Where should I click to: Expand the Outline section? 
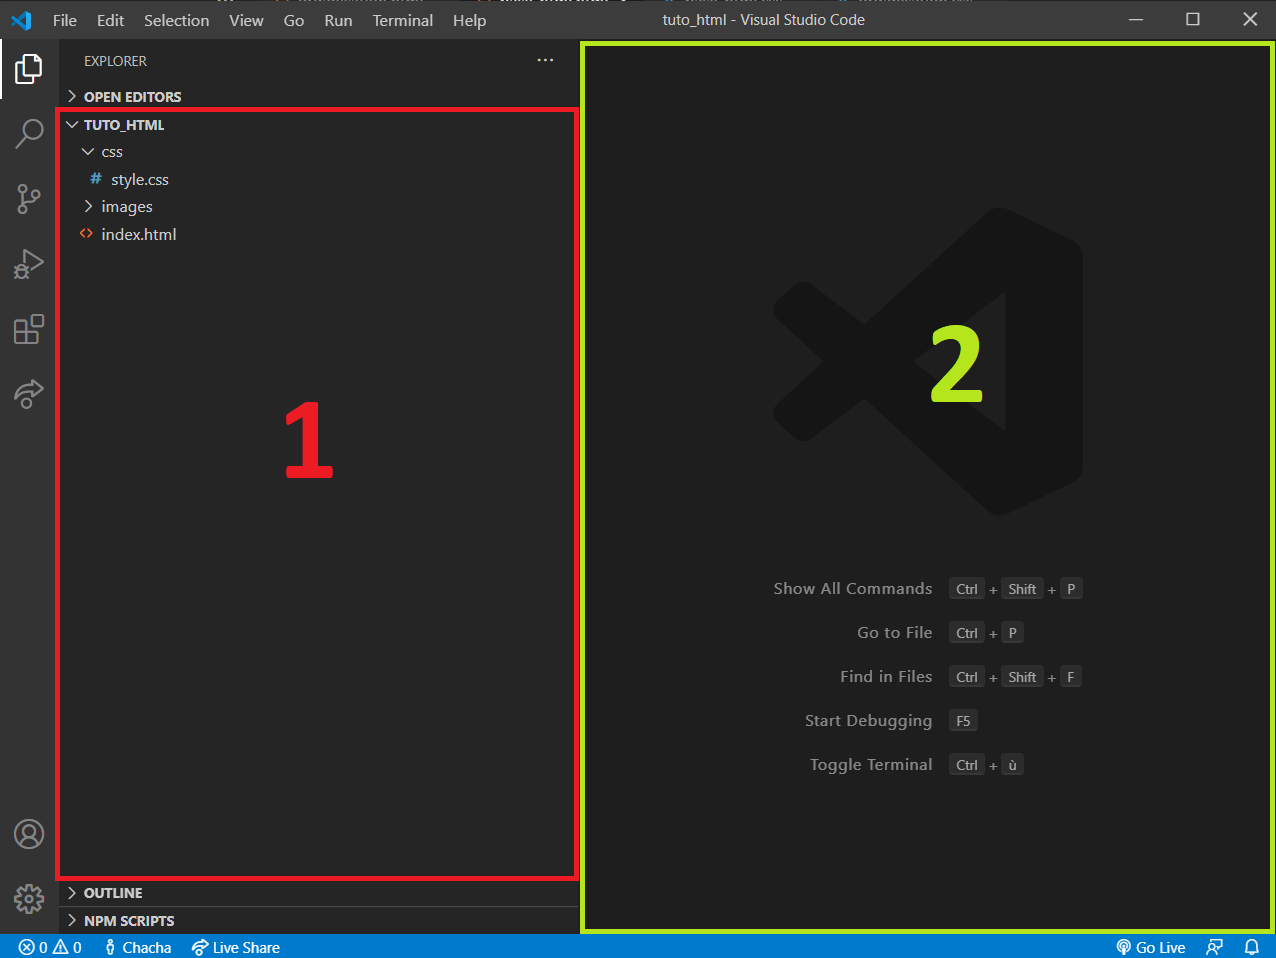click(x=319, y=893)
